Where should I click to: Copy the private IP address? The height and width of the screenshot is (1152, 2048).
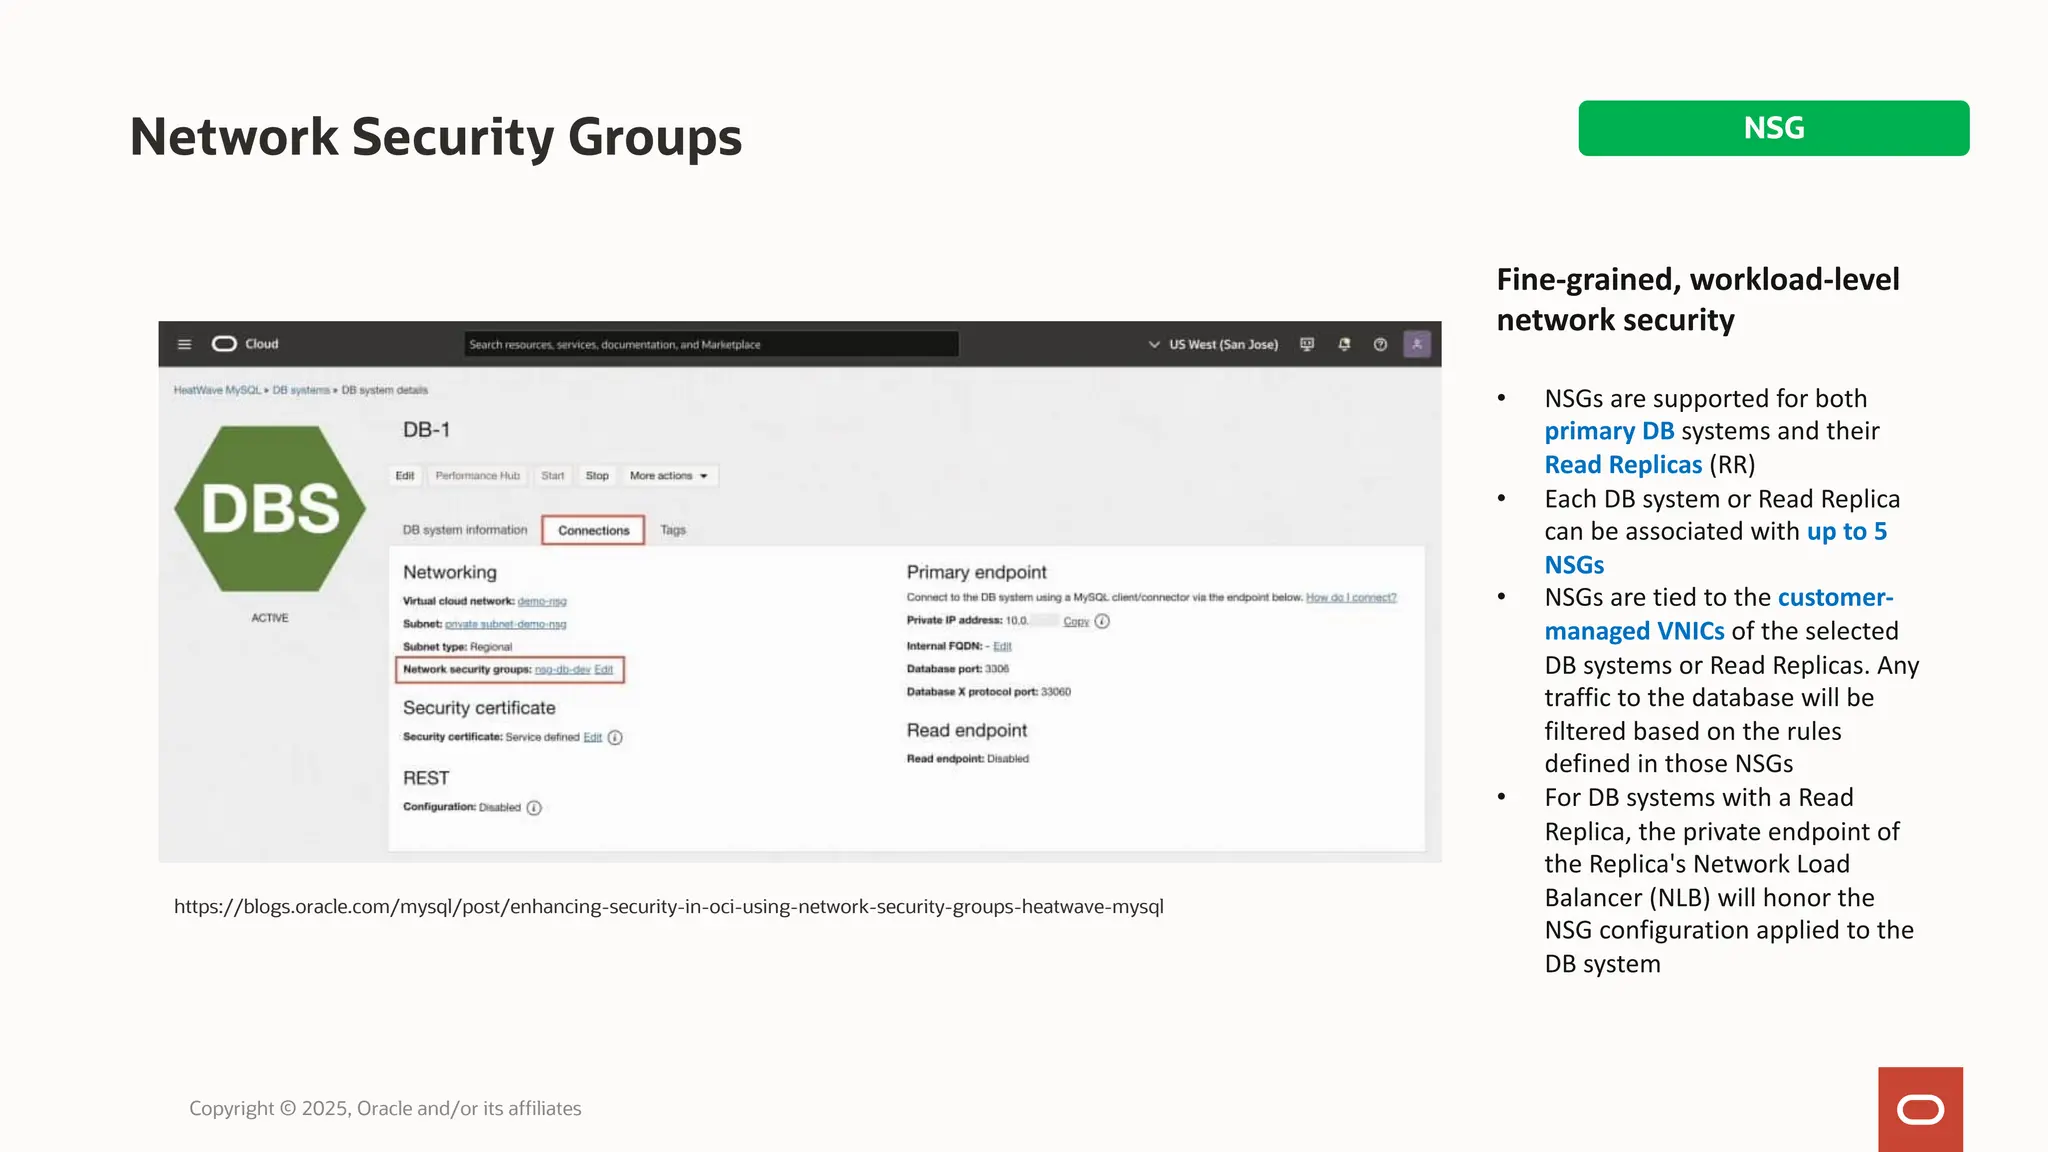1076,622
